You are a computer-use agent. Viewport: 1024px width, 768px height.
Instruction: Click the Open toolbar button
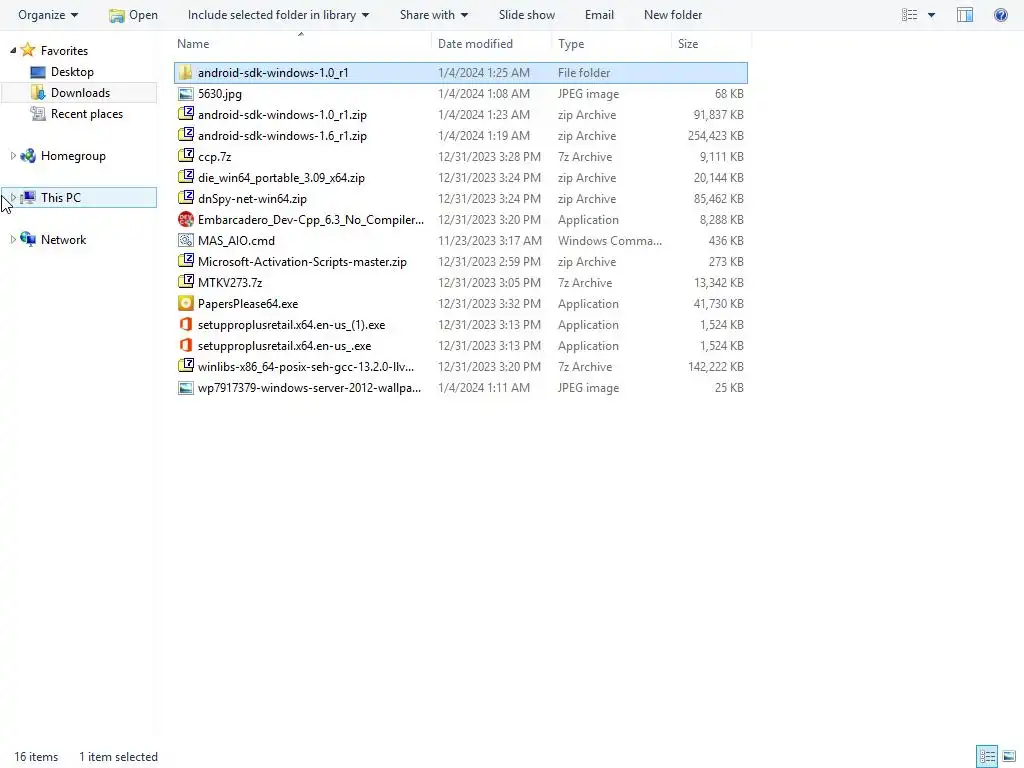click(133, 14)
